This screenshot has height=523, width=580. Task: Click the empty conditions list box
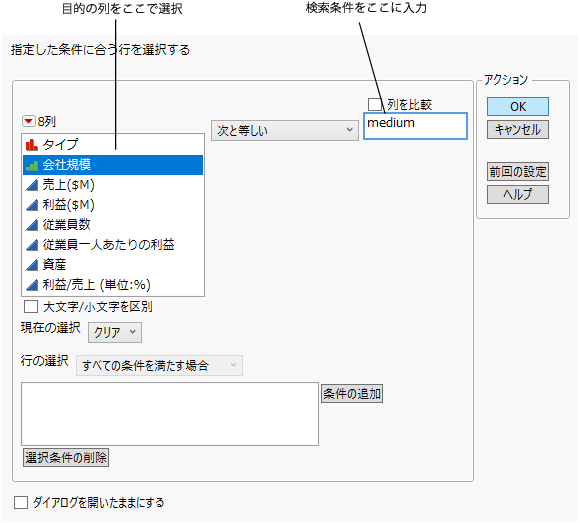coord(170,414)
